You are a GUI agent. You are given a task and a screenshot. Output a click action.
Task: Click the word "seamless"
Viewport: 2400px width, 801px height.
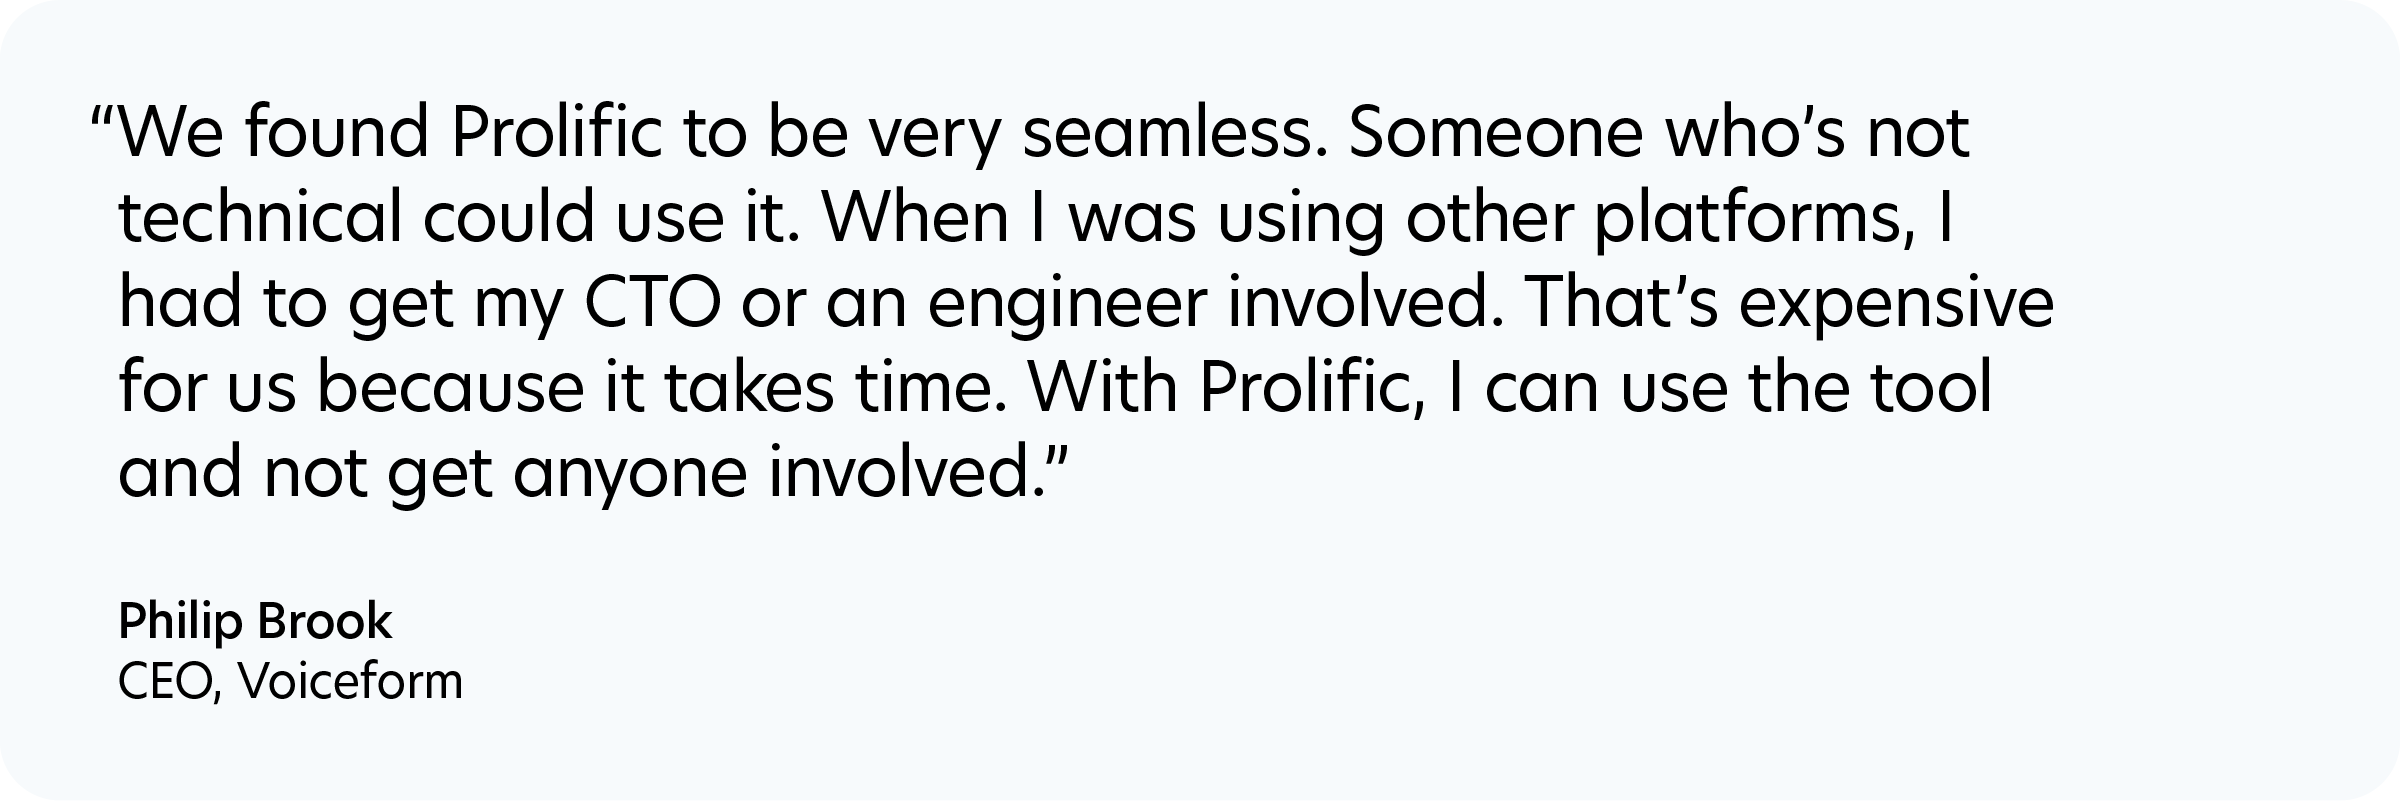coord(1175,135)
